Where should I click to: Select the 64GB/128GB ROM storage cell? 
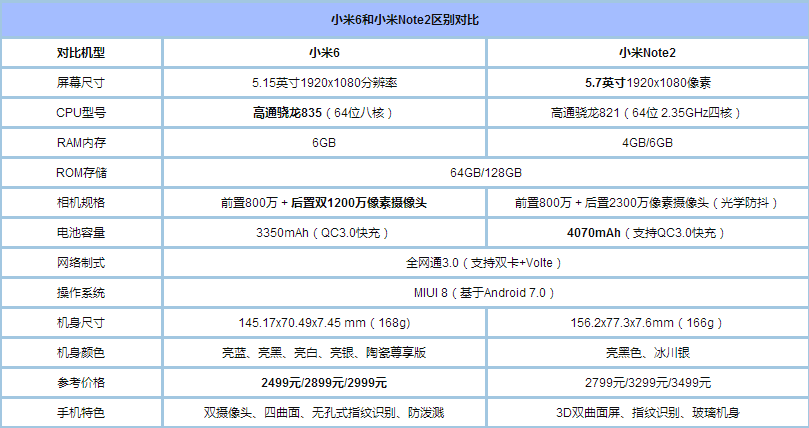point(486,172)
